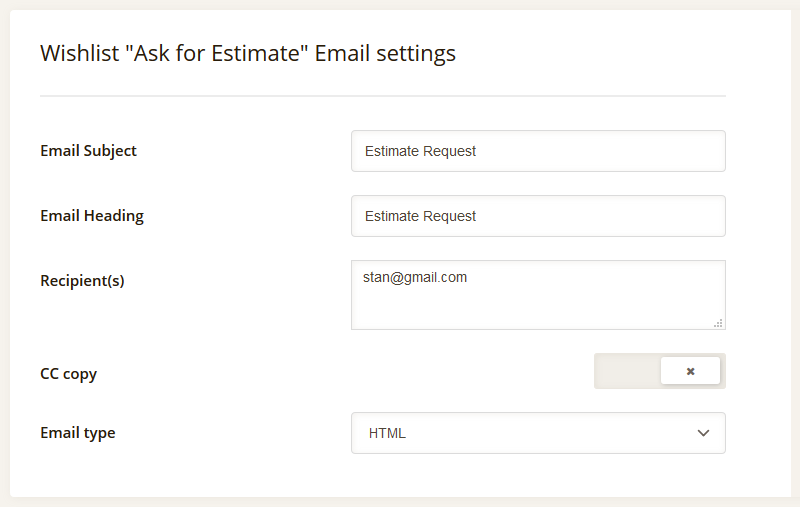Focus the Email Heading input field
The image size is (800, 507).
pyautogui.click(x=538, y=216)
